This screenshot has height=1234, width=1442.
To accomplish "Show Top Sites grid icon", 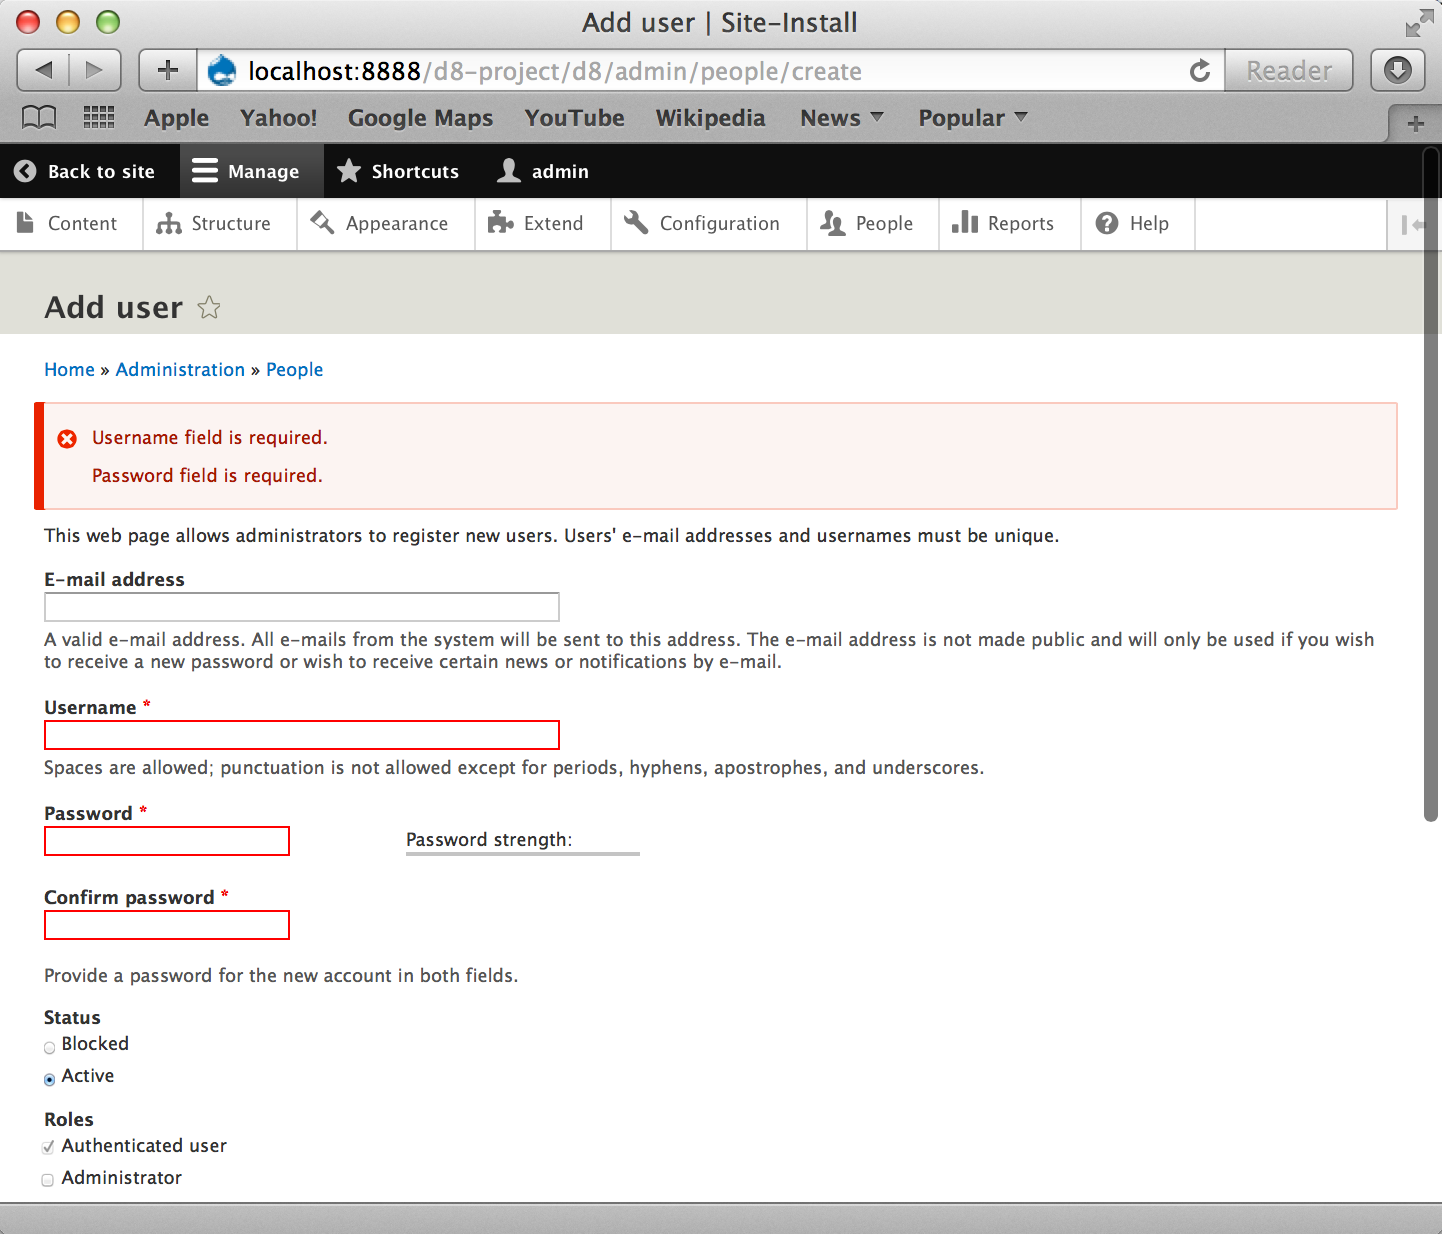I will (98, 118).
